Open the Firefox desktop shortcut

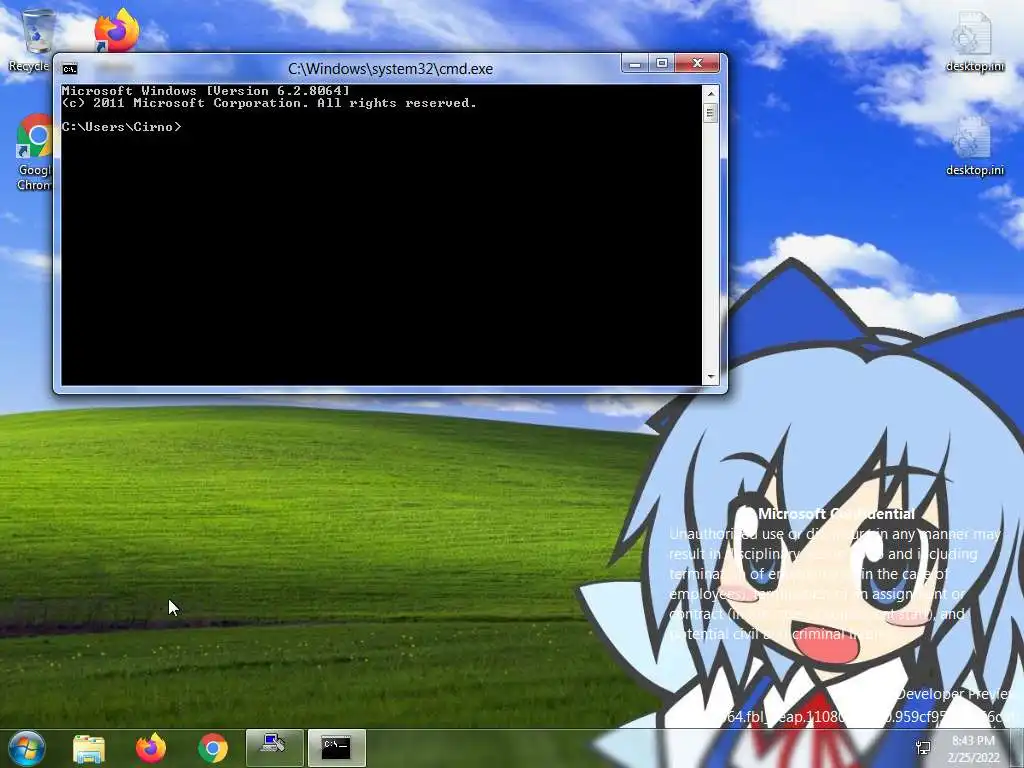(116, 31)
